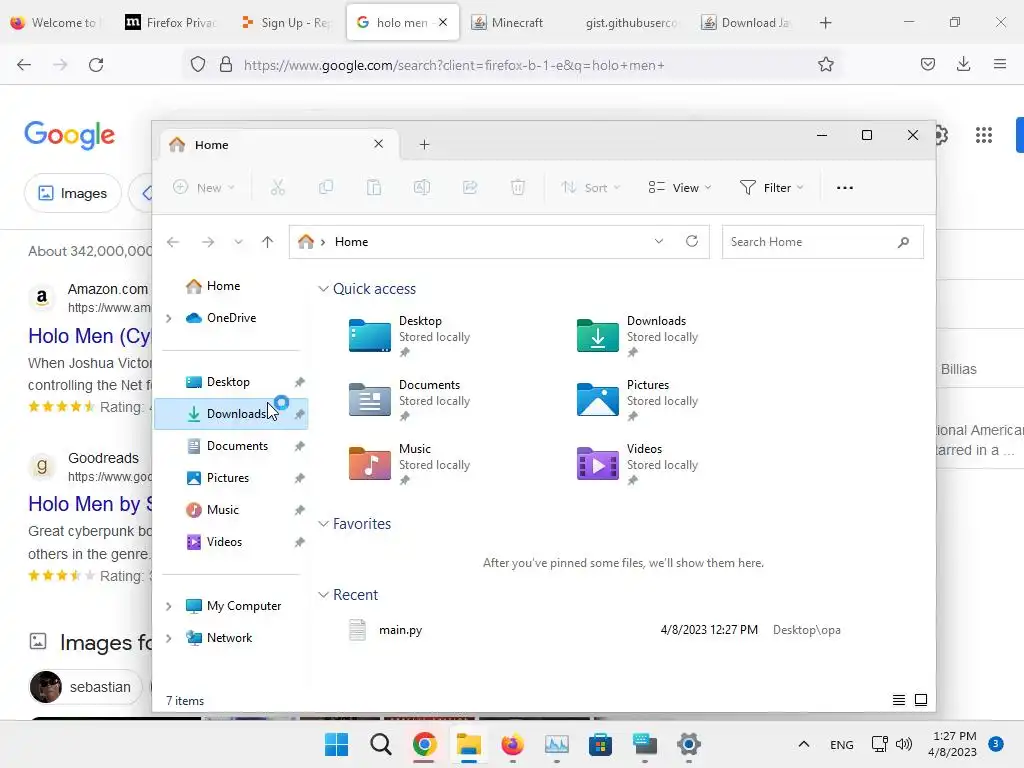Open the Downloads folder in Quick access

pyautogui.click(x=637, y=336)
